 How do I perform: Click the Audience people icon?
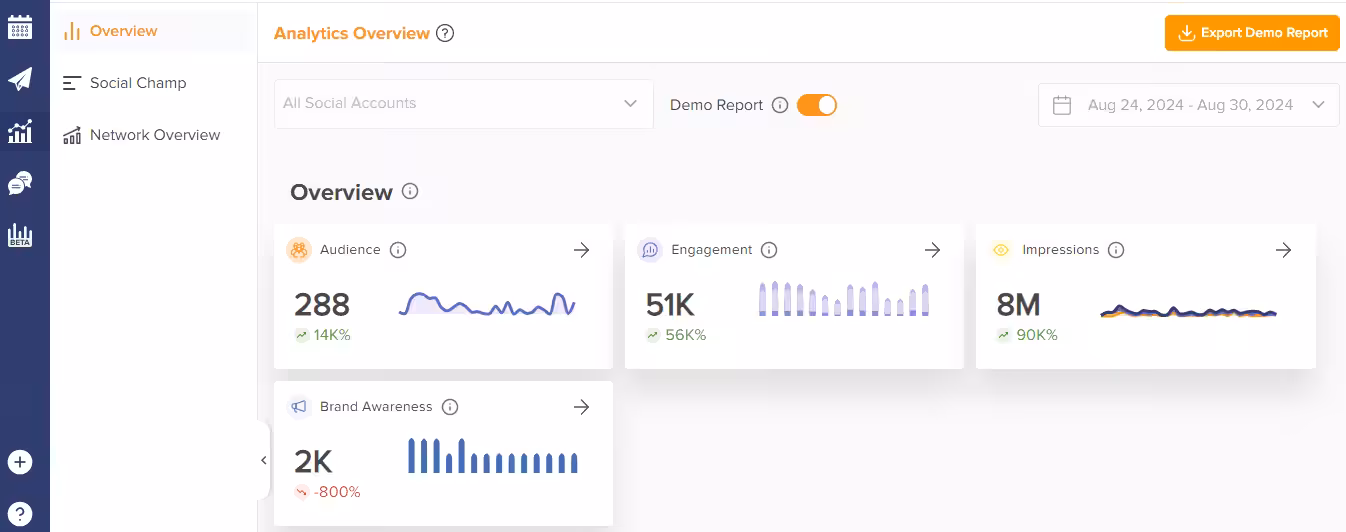coord(299,250)
